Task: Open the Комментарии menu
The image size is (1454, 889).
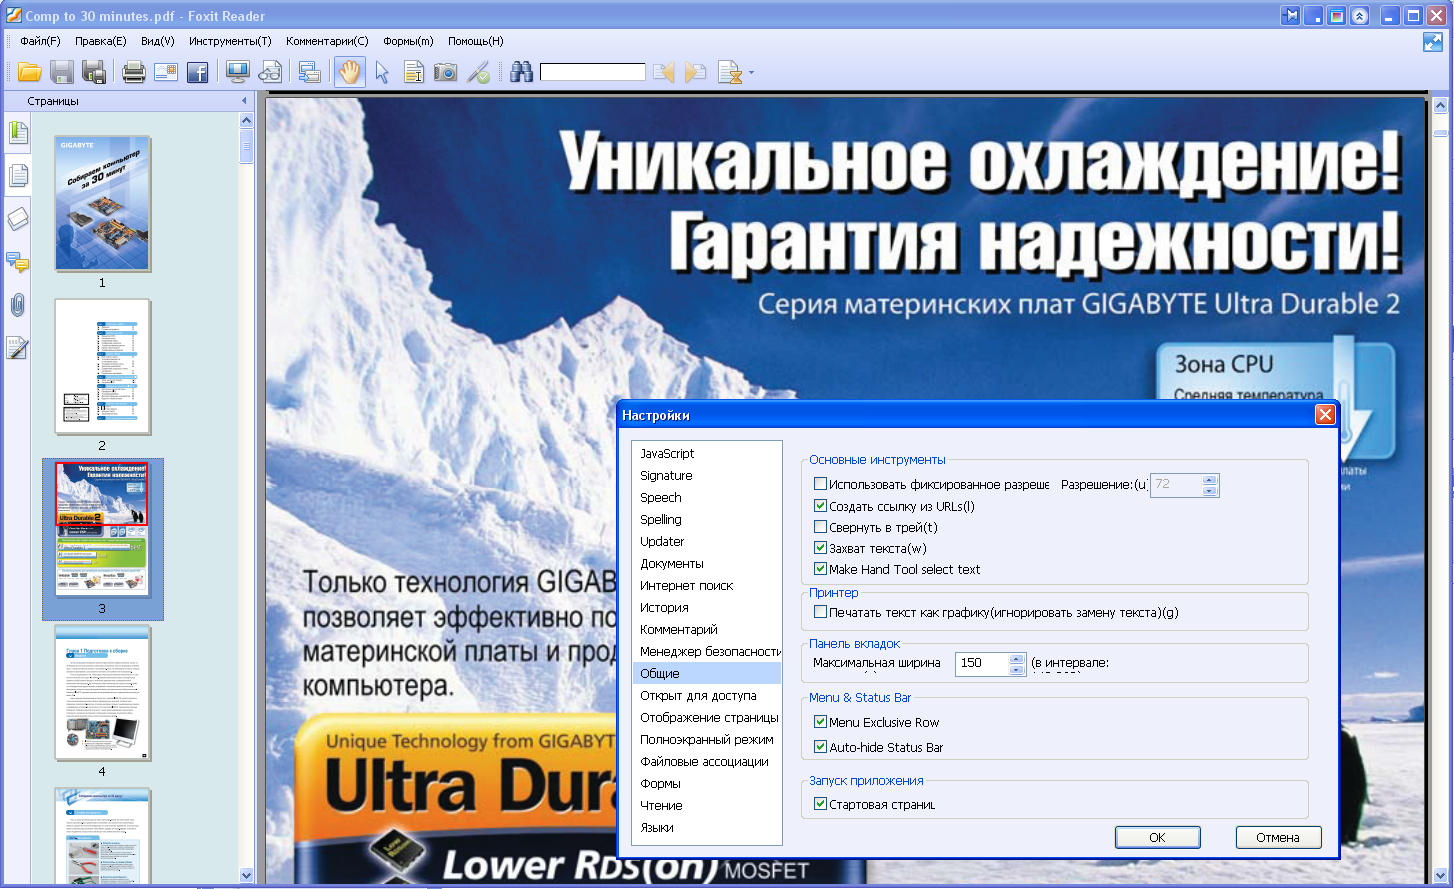Action: (327, 41)
